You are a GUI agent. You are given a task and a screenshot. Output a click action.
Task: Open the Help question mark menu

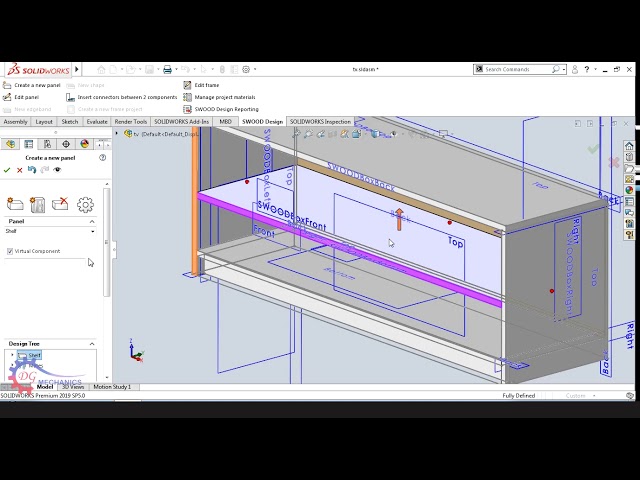pos(587,70)
